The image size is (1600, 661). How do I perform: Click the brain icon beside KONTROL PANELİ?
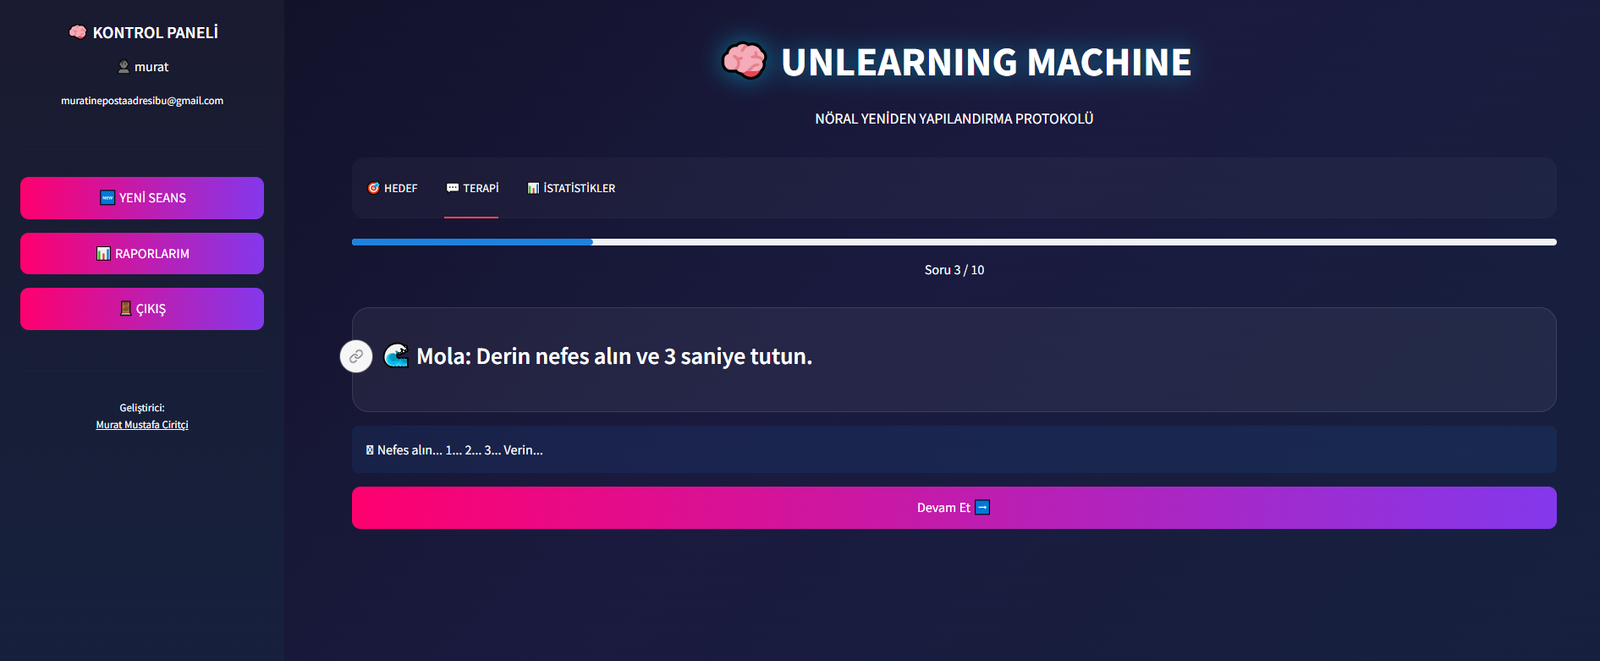[77, 32]
